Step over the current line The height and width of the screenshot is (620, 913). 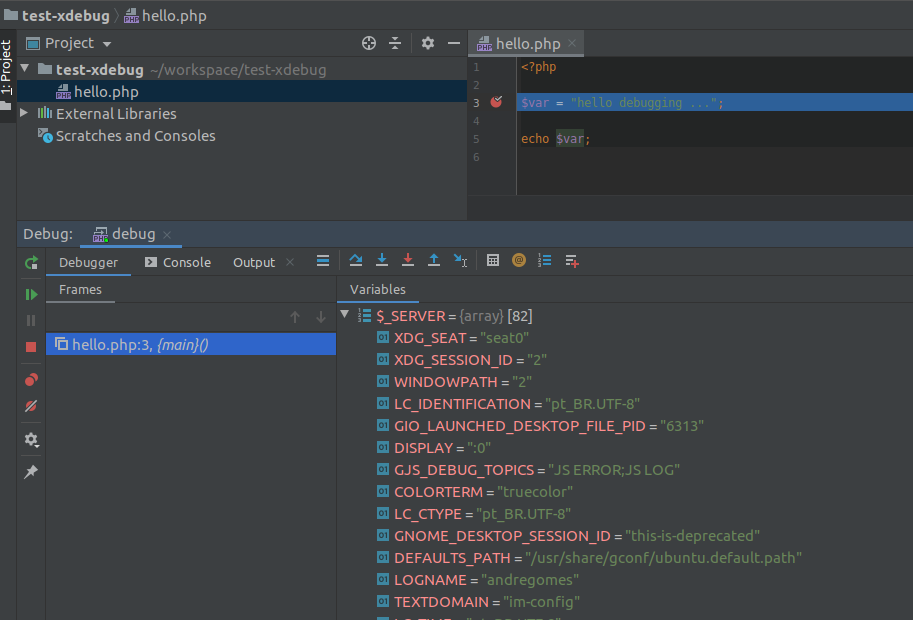point(356,260)
